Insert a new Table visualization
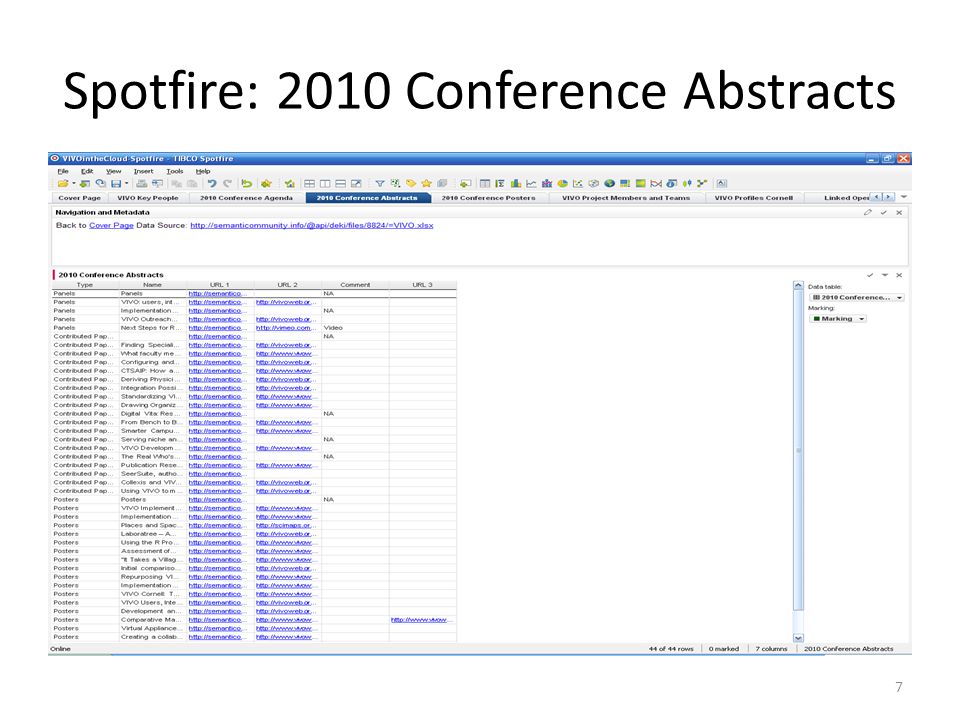 click(x=484, y=183)
